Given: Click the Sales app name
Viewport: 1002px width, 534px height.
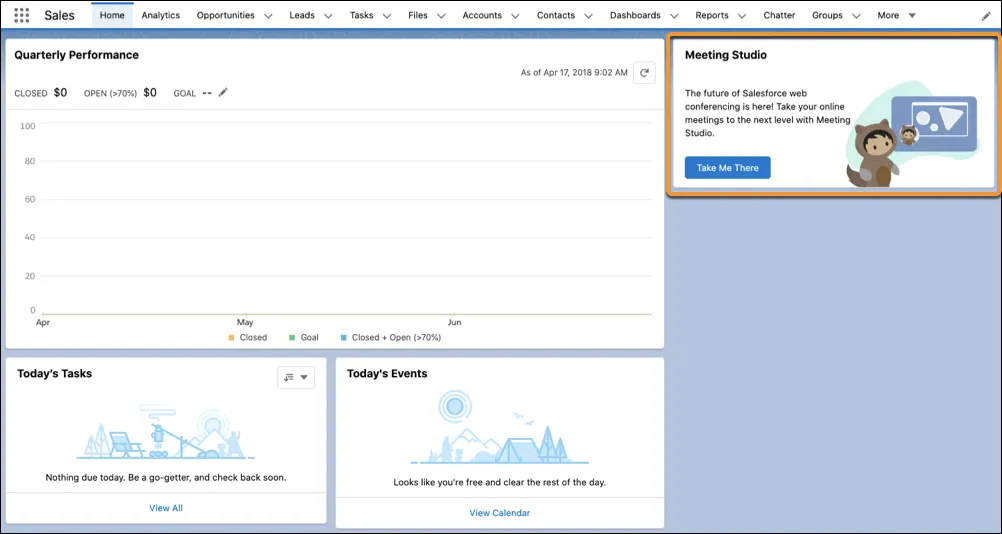Looking at the screenshot, I should 59,15.
